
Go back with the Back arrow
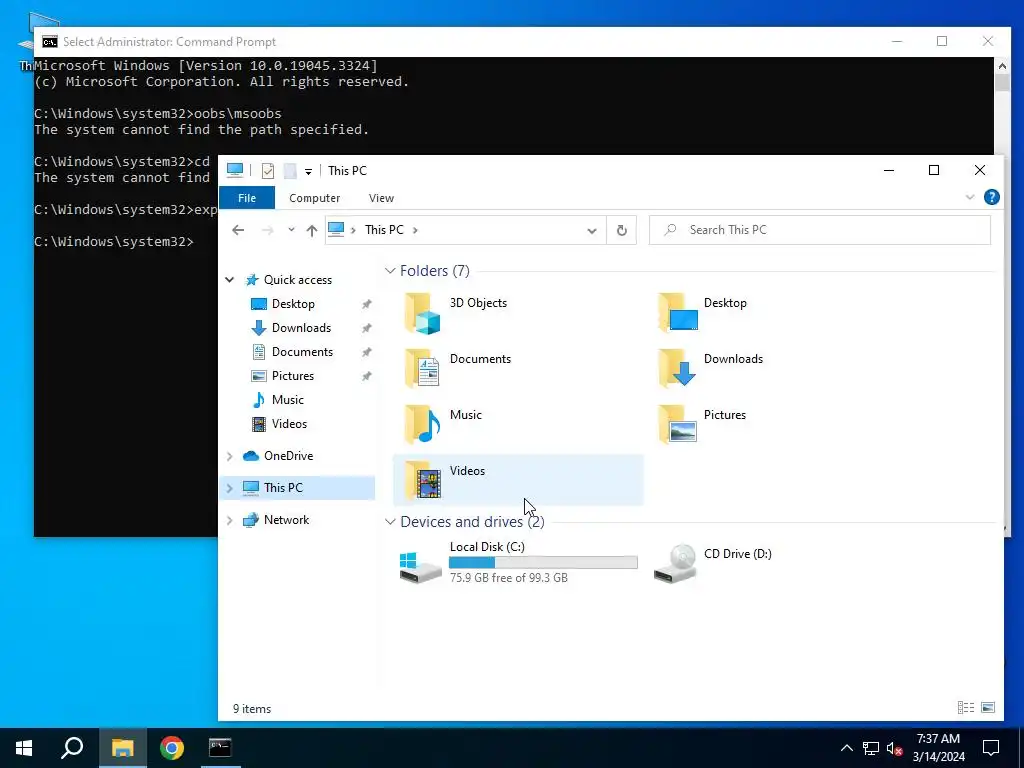click(238, 230)
